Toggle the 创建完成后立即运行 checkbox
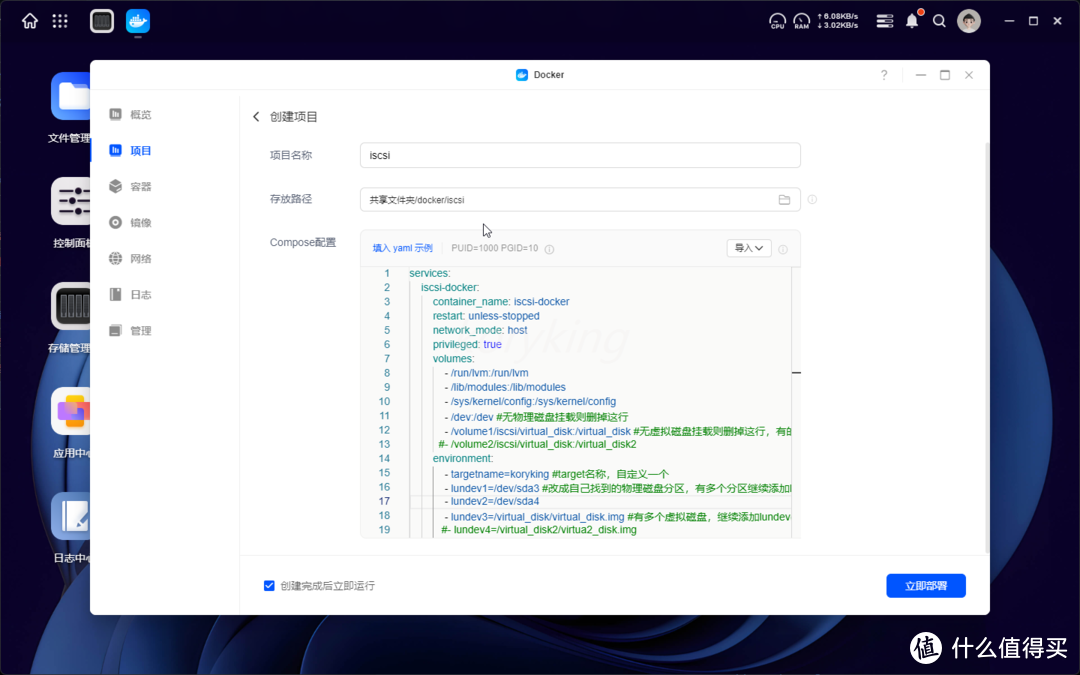 click(269, 586)
